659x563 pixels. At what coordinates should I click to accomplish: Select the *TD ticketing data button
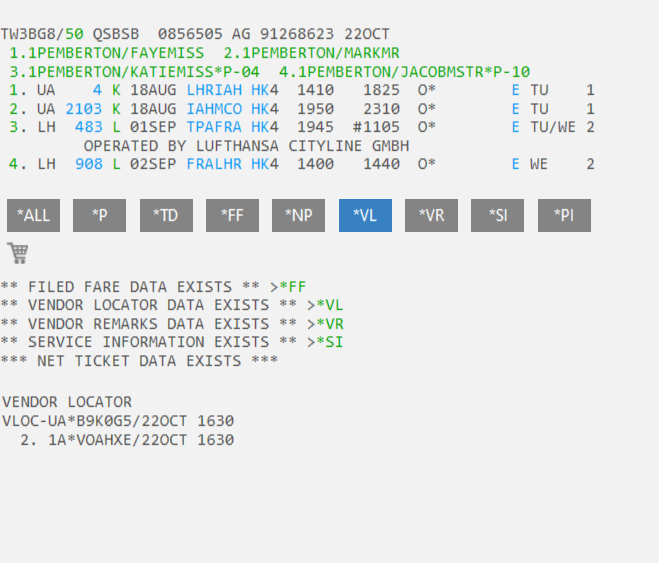[166, 216]
